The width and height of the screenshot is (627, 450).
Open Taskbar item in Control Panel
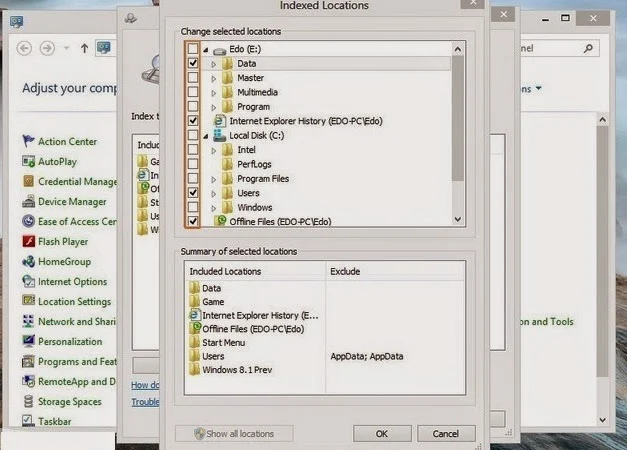pyautogui.click(x=54, y=421)
